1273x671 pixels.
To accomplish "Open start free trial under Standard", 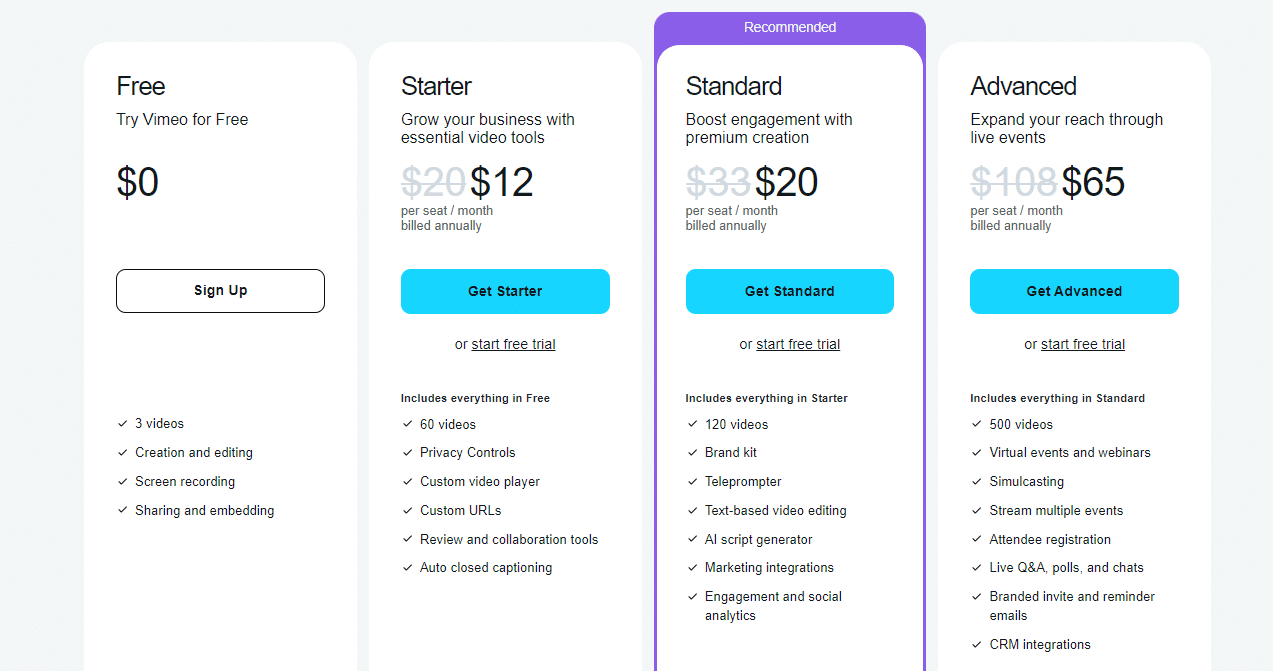I will point(798,344).
